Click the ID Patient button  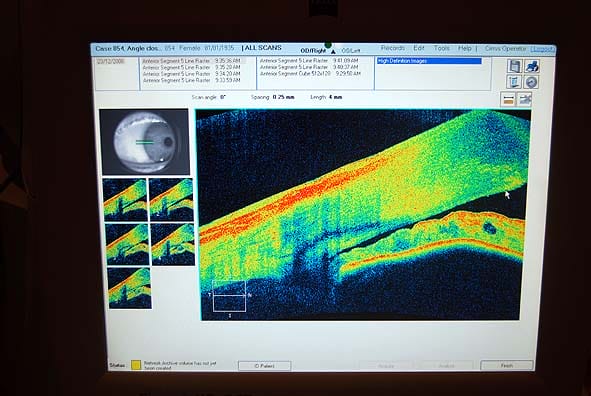click(265, 366)
